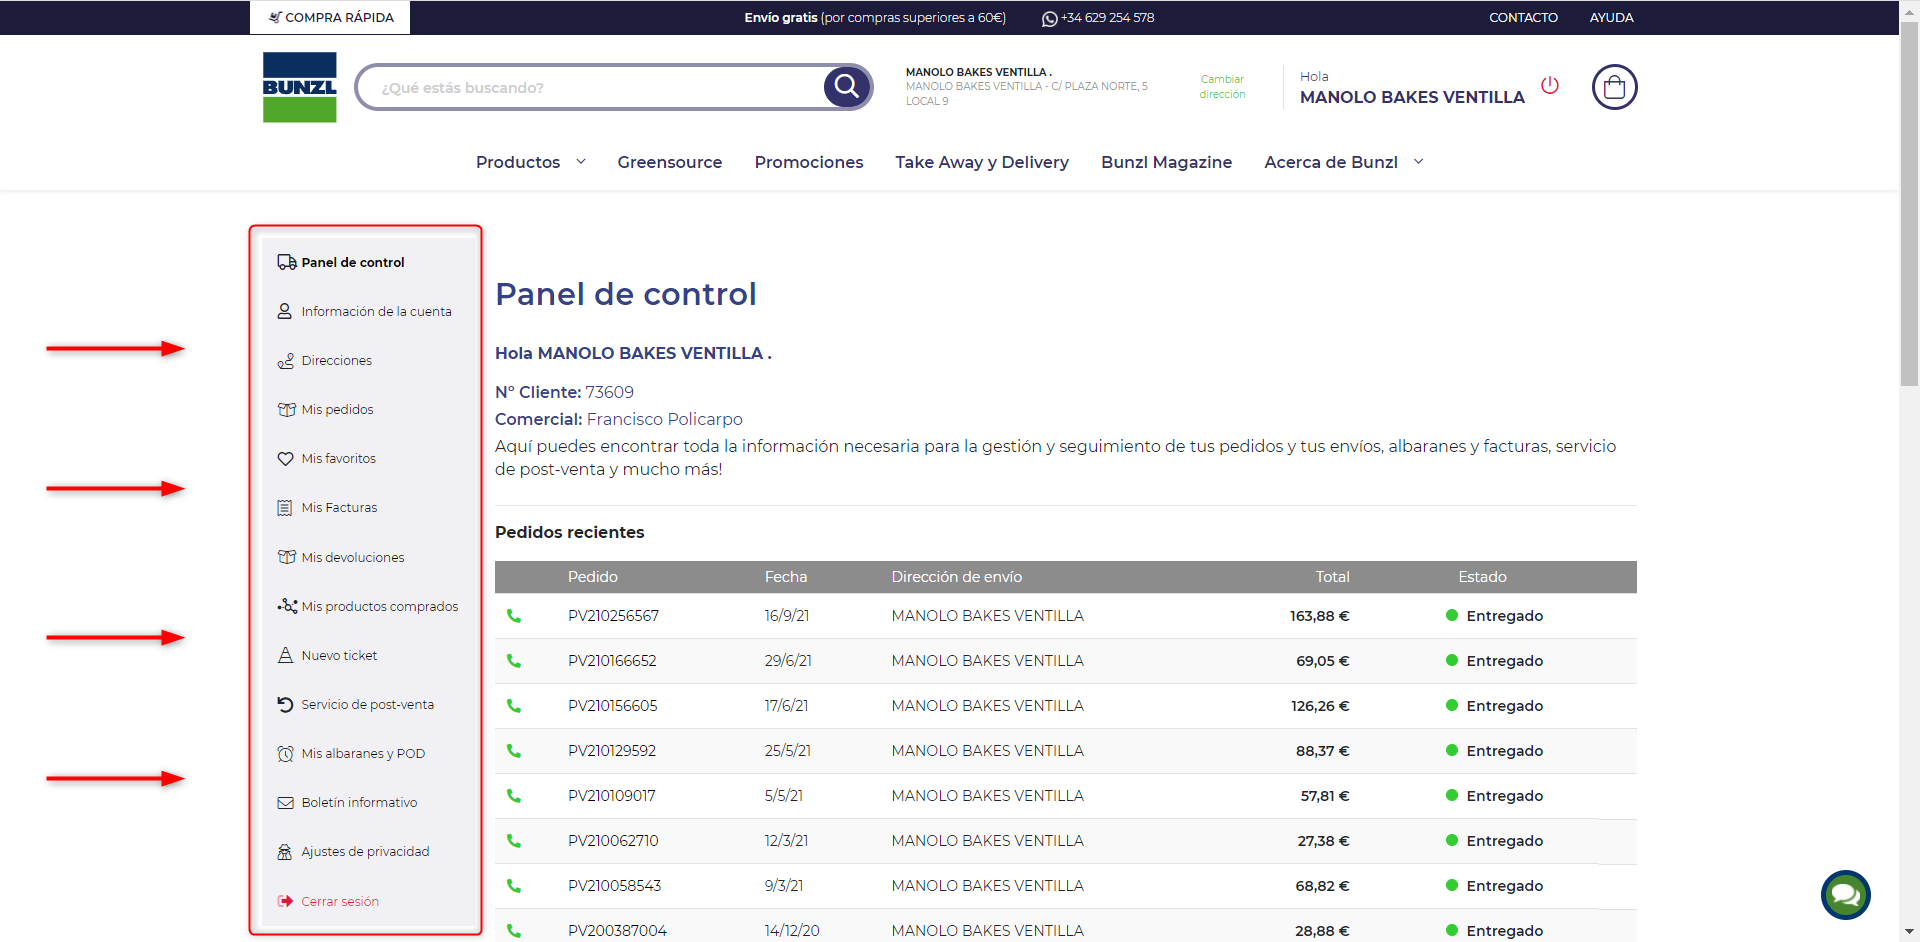Click order number PV210166652

click(x=612, y=661)
